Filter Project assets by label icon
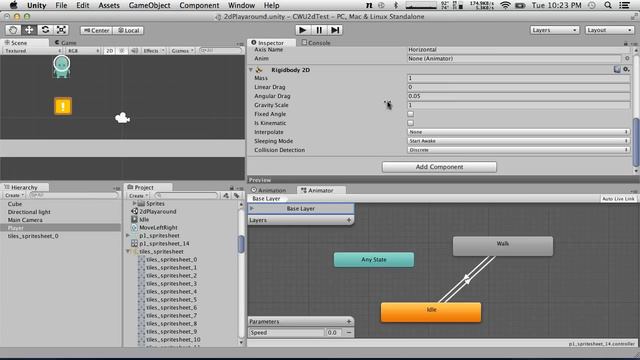 tap(236, 196)
